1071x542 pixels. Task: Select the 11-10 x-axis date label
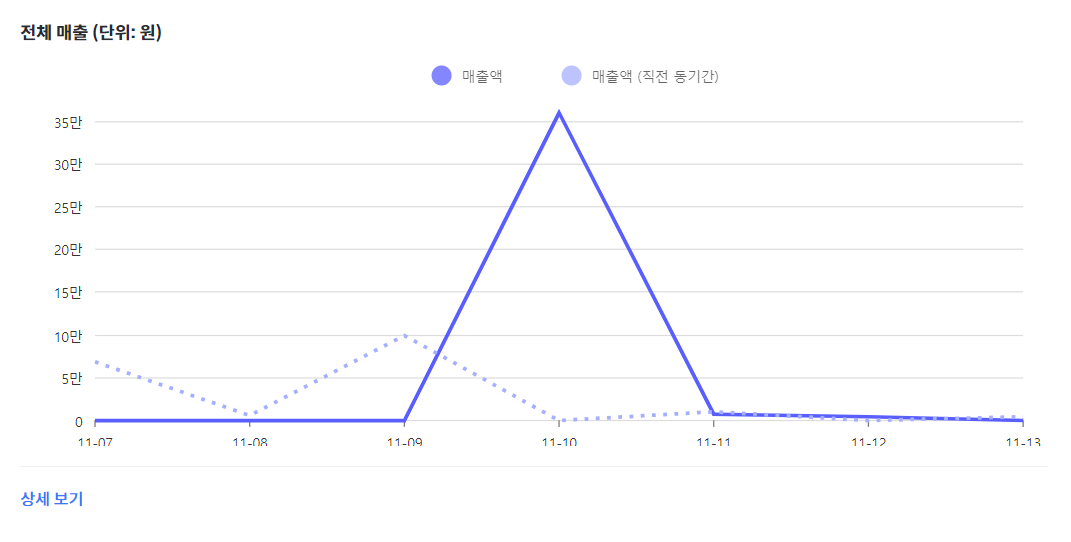coord(559,442)
